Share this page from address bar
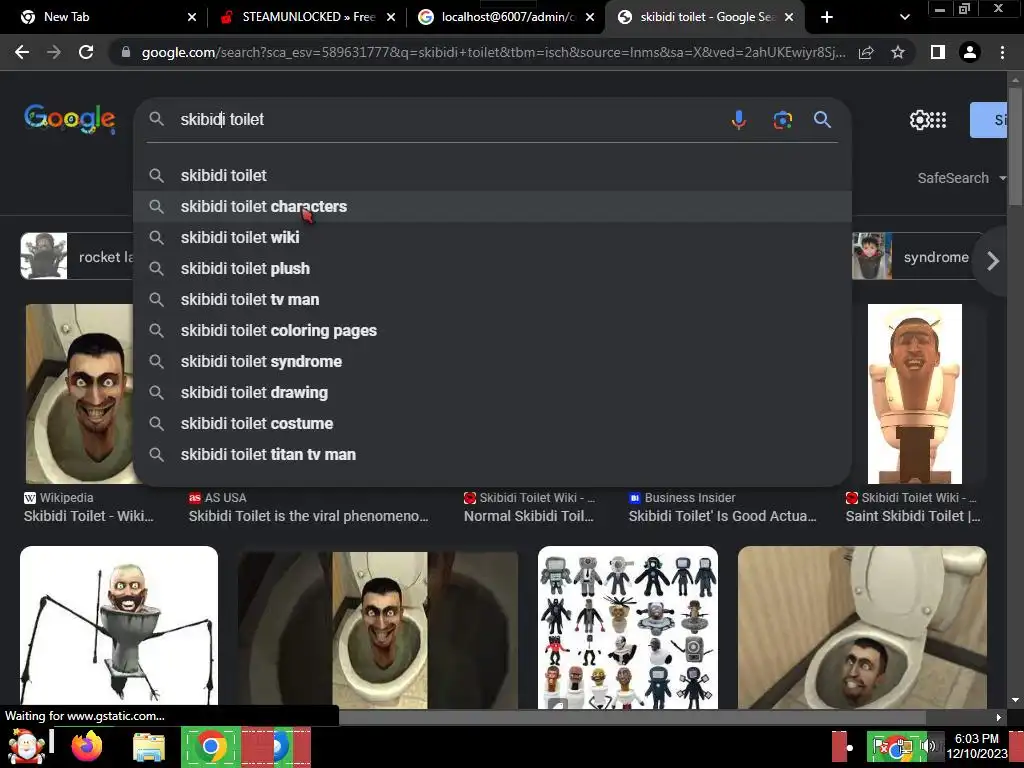Screen dimensions: 1024x768 pyautogui.click(x=866, y=52)
